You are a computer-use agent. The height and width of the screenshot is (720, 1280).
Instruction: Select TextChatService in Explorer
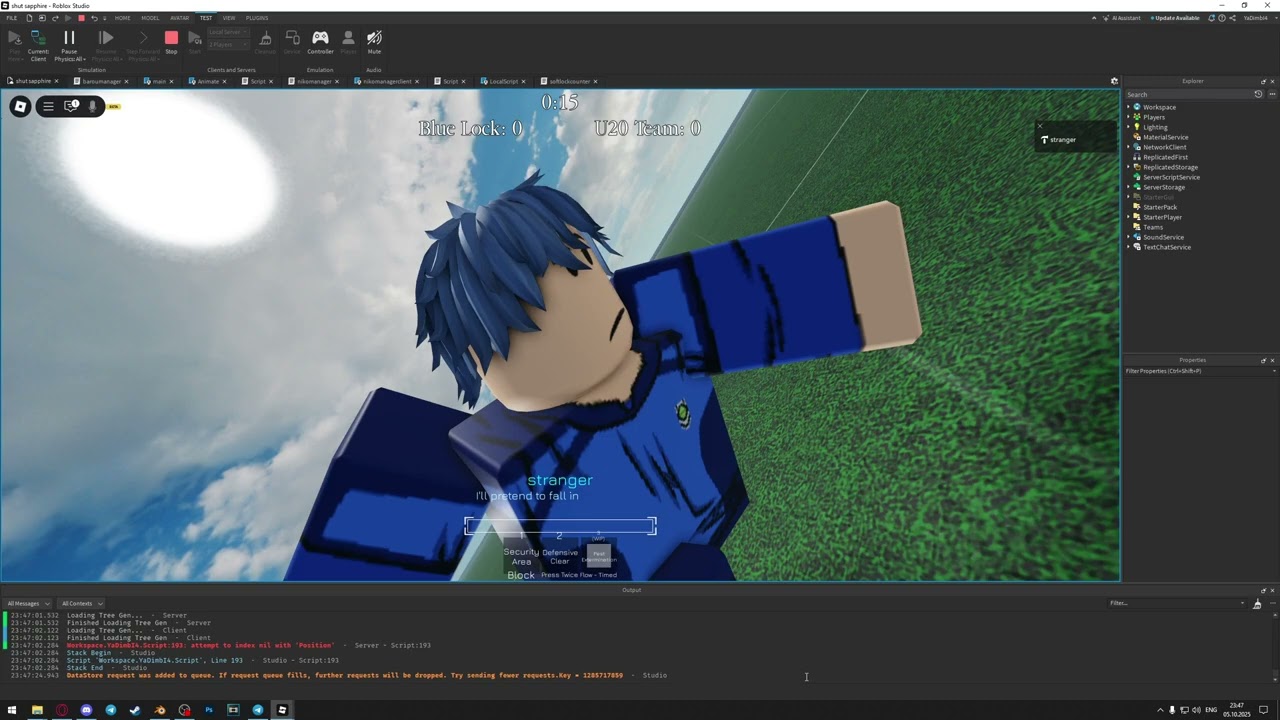(1166, 247)
